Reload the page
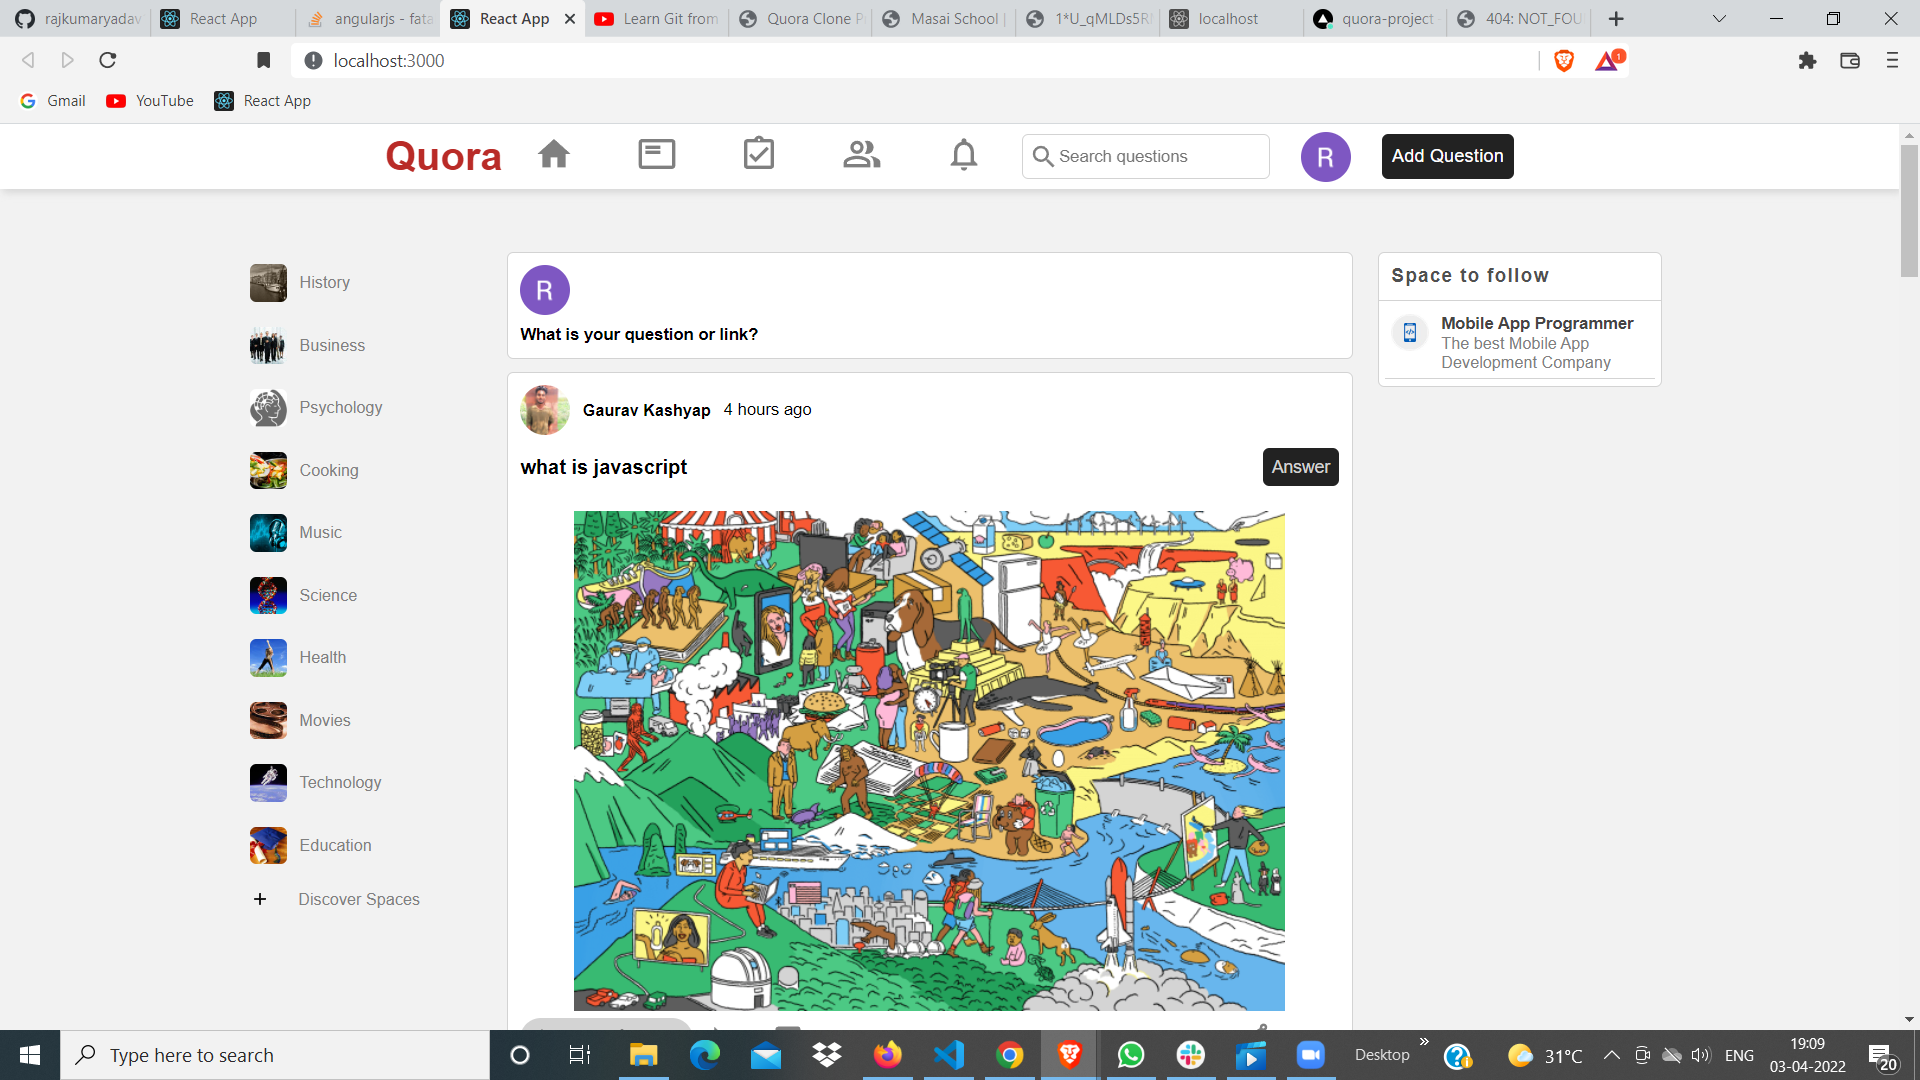The height and width of the screenshot is (1080, 1920). [108, 60]
